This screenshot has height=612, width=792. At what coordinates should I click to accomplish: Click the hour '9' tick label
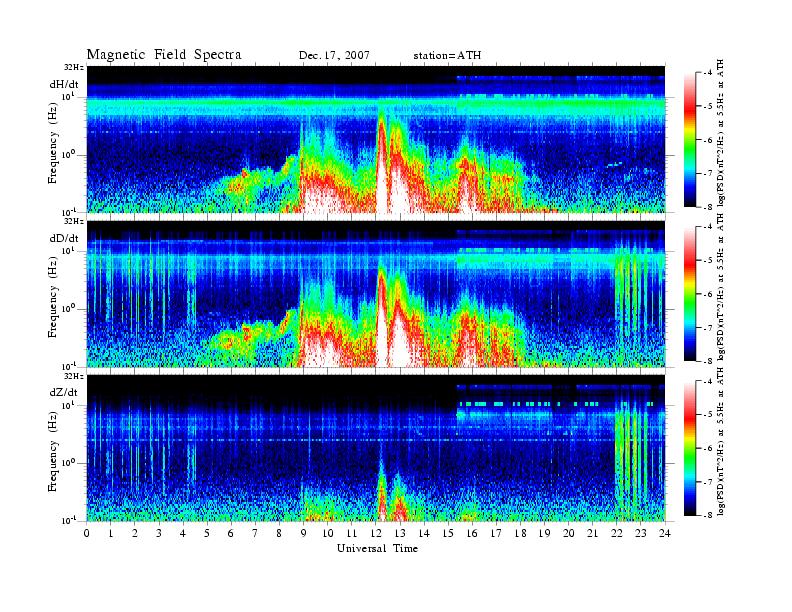point(304,533)
